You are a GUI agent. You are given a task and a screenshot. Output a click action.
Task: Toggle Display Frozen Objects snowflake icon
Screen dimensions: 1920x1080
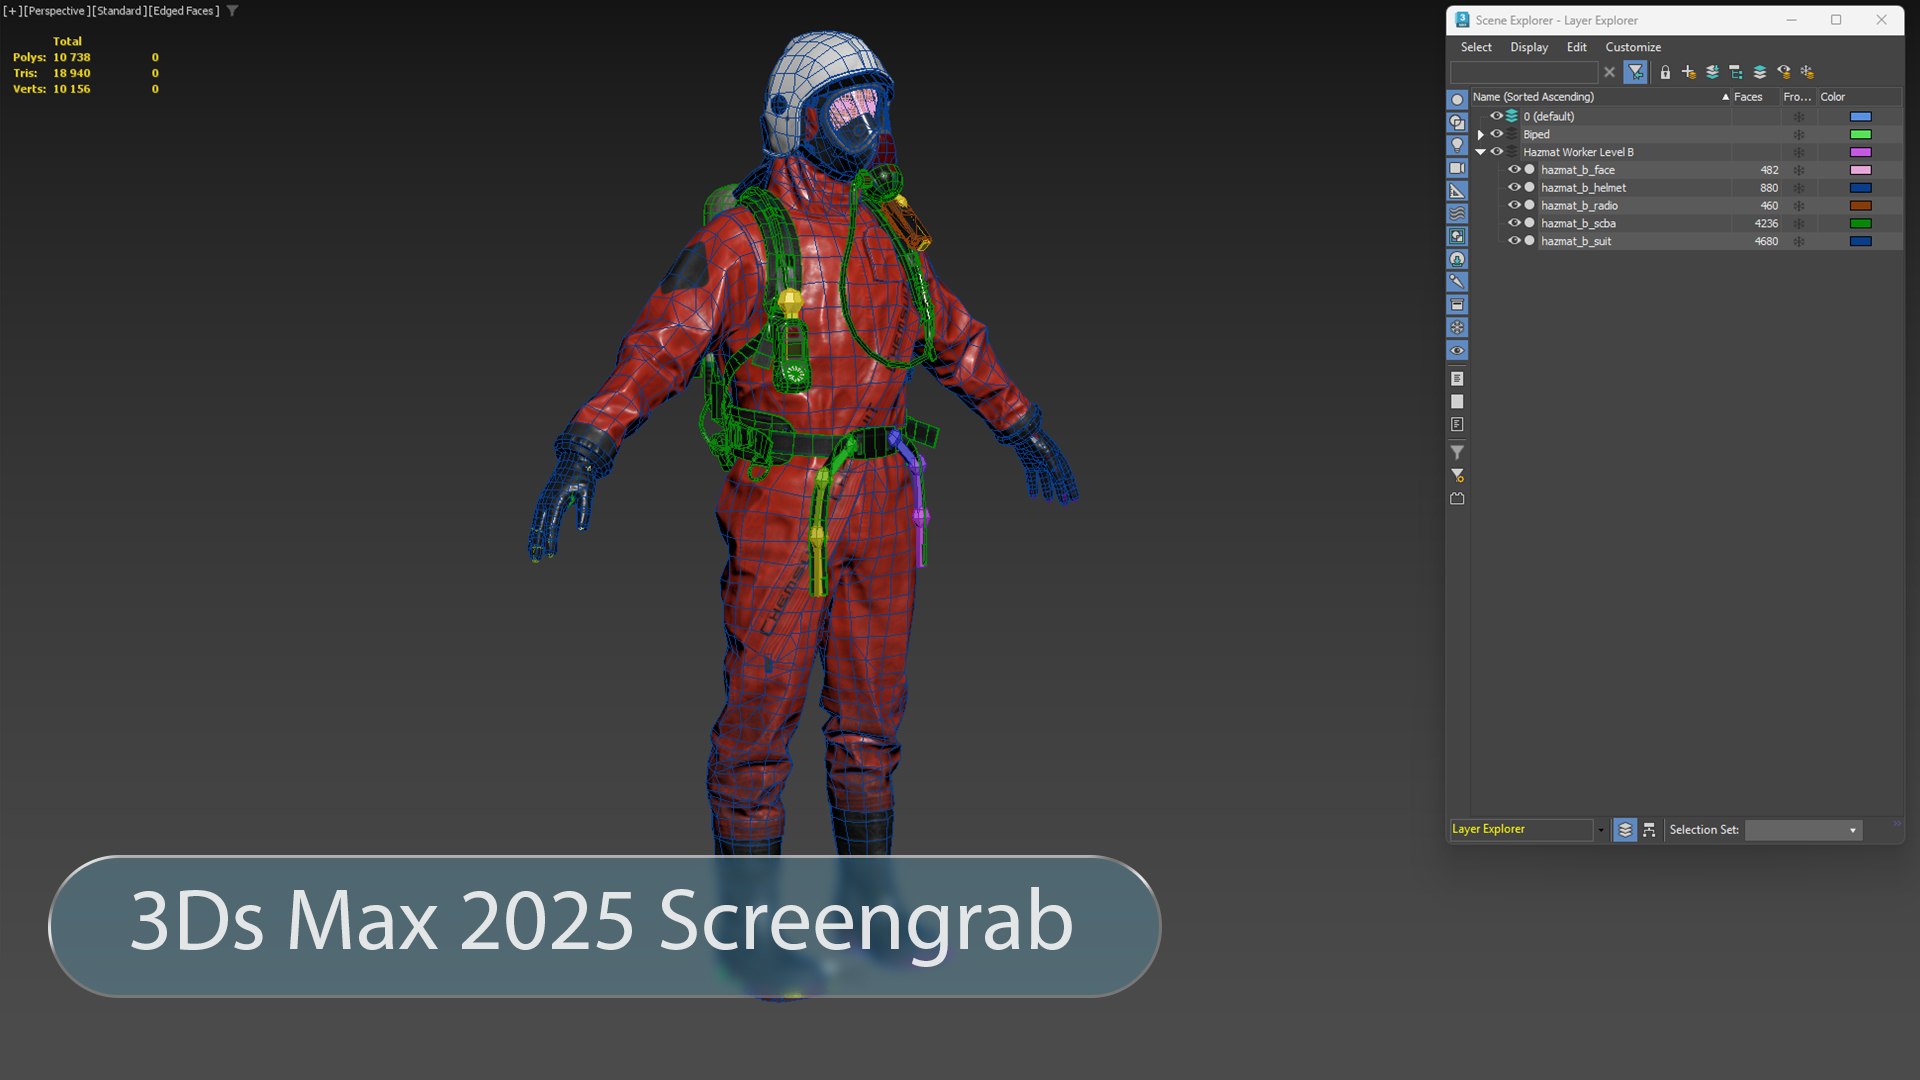[x=1457, y=328]
